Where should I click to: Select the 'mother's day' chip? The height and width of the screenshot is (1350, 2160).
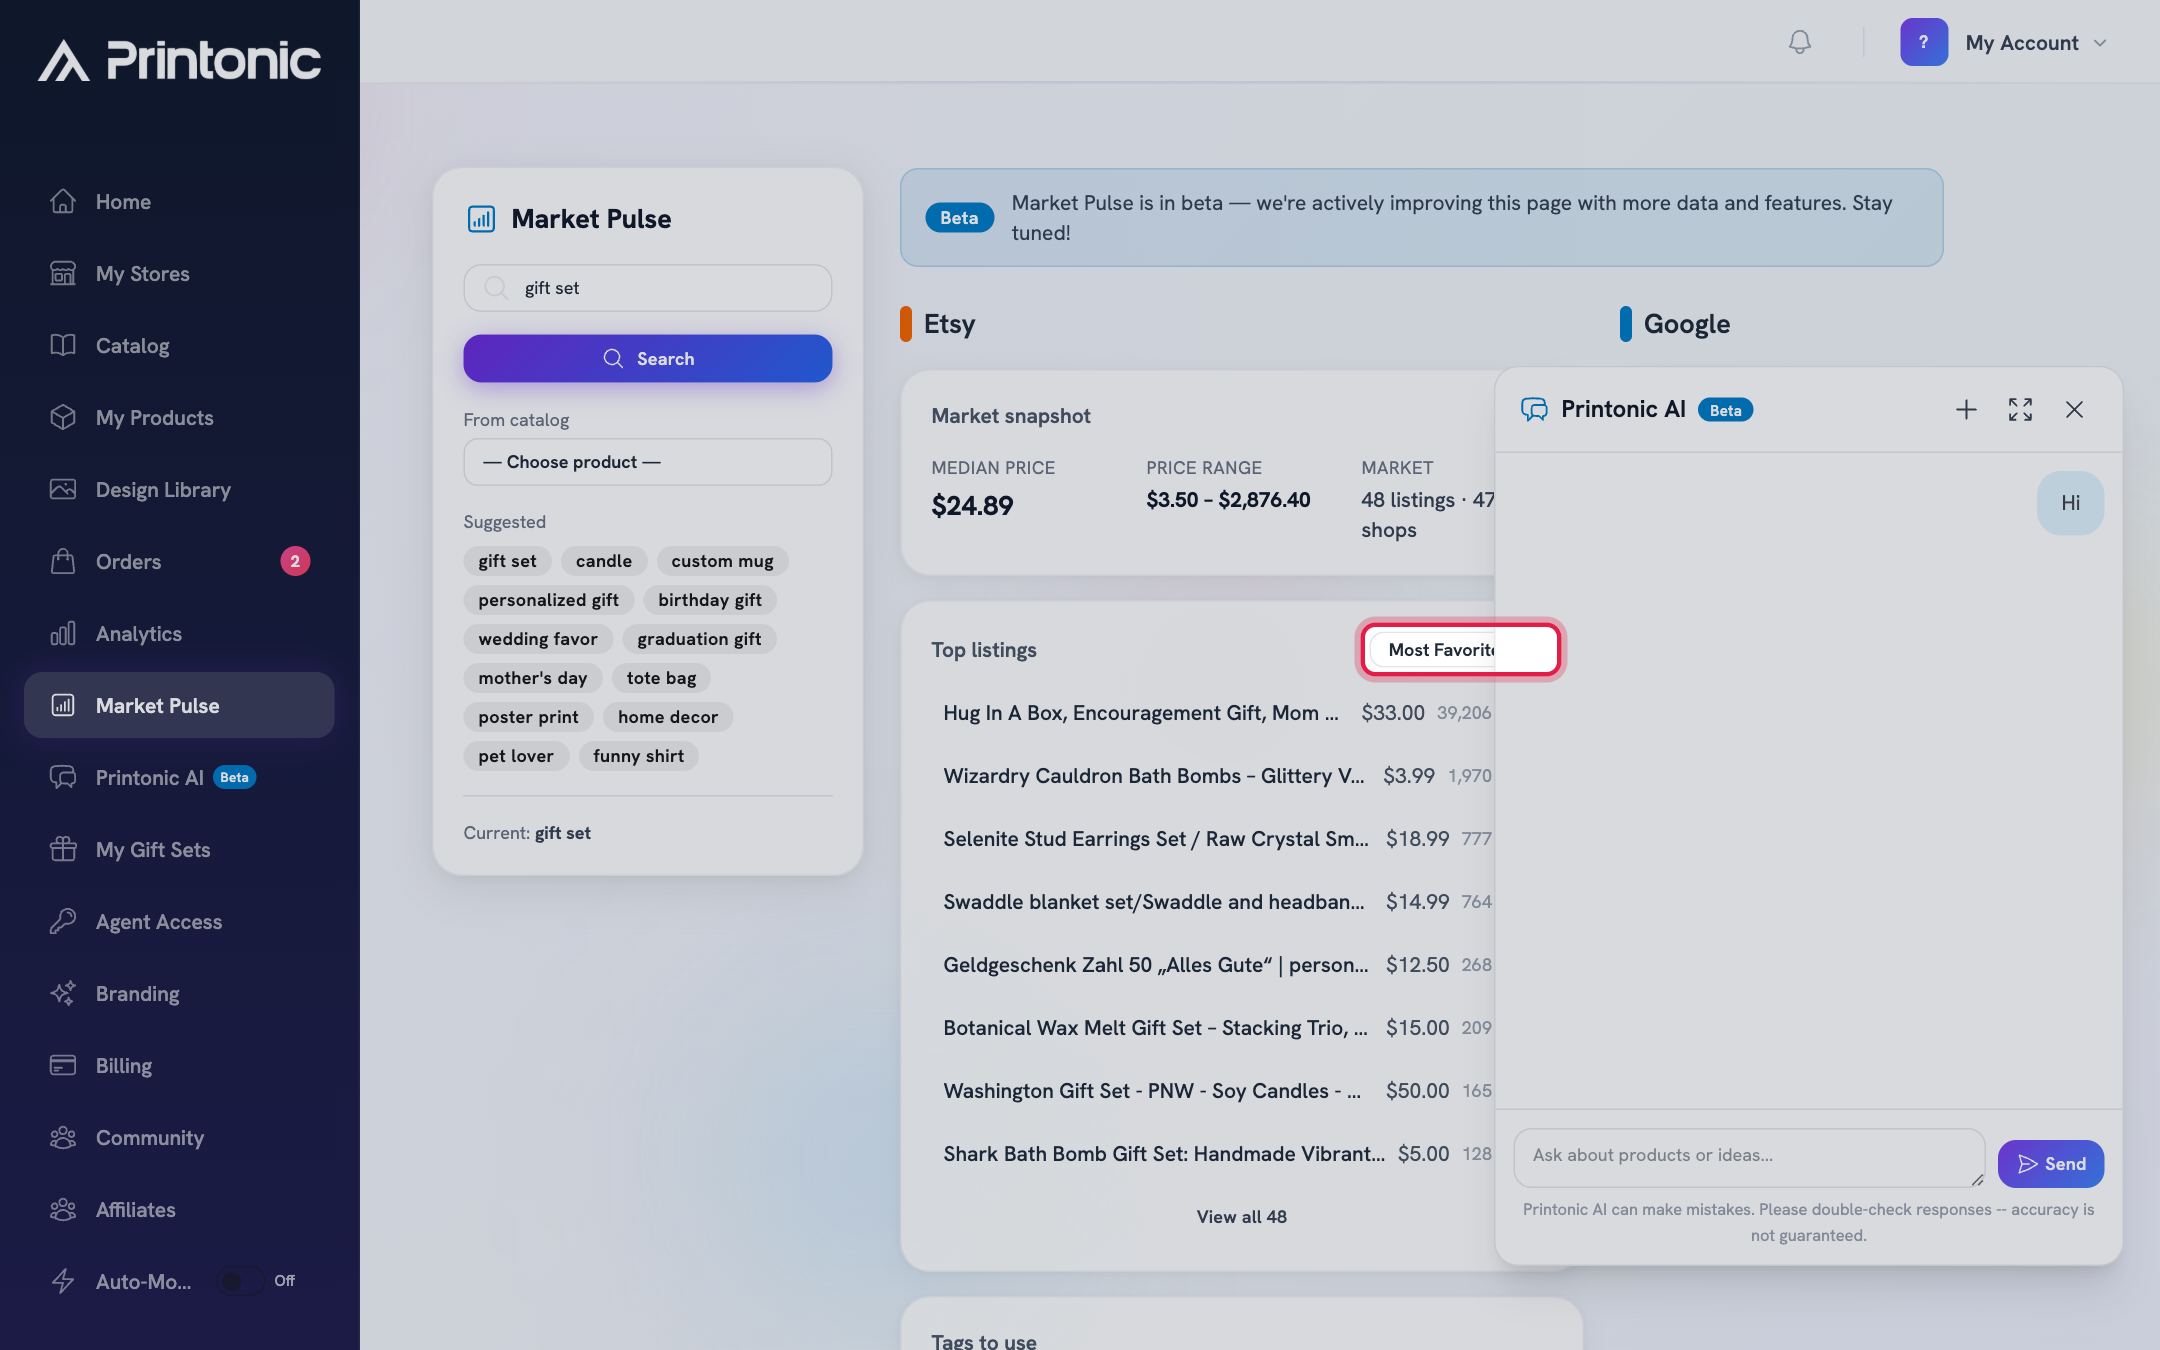click(533, 678)
